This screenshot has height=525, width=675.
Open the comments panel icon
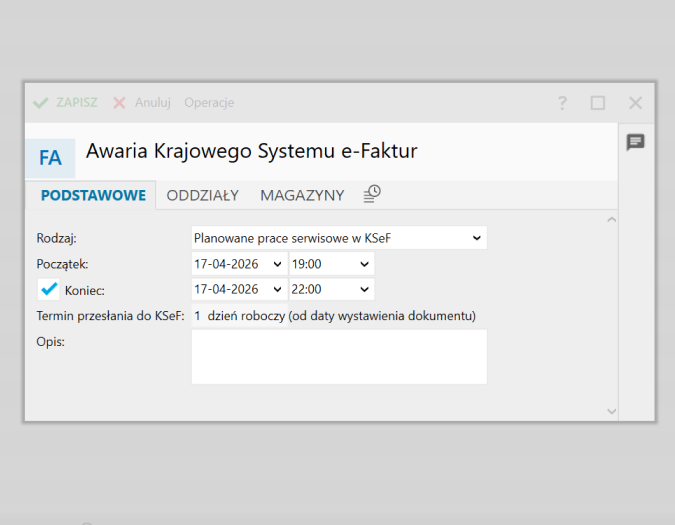[x=635, y=142]
